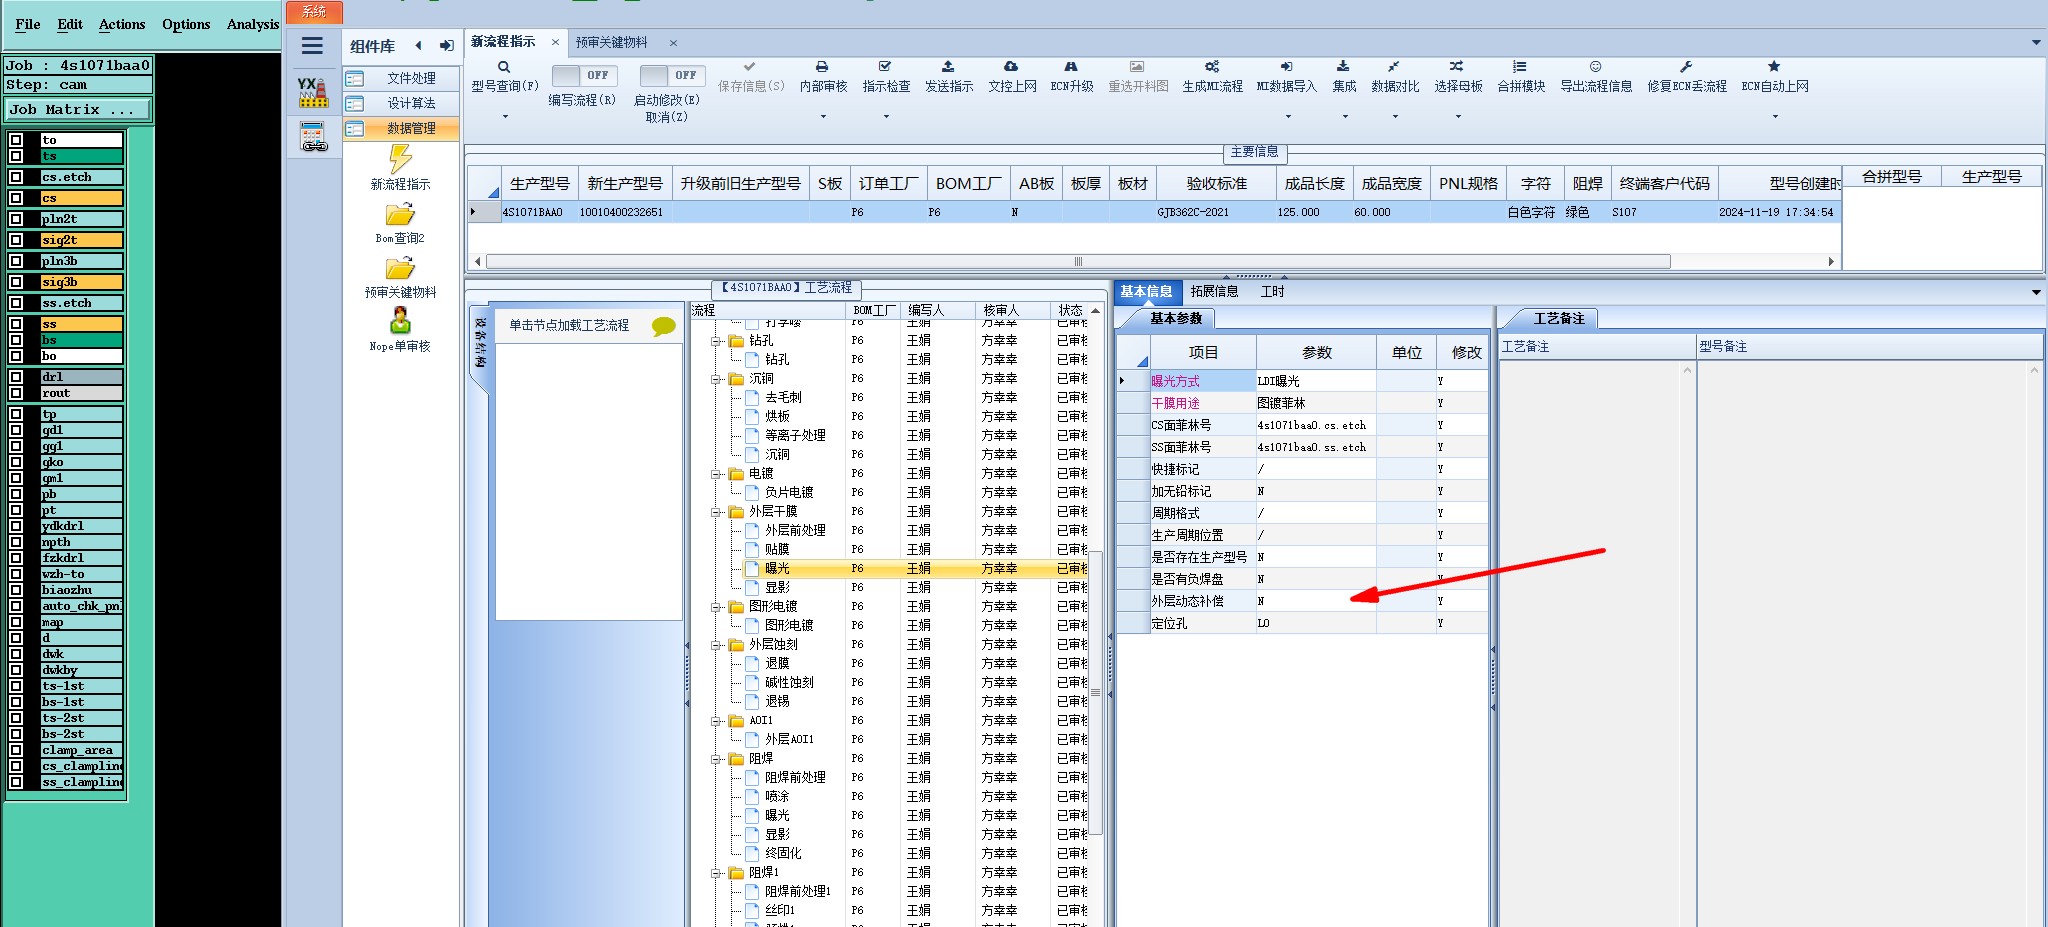Image resolution: width=2048 pixels, height=927 pixels.
Task: Open the Bom查询2 folder icon
Action: click(x=400, y=215)
